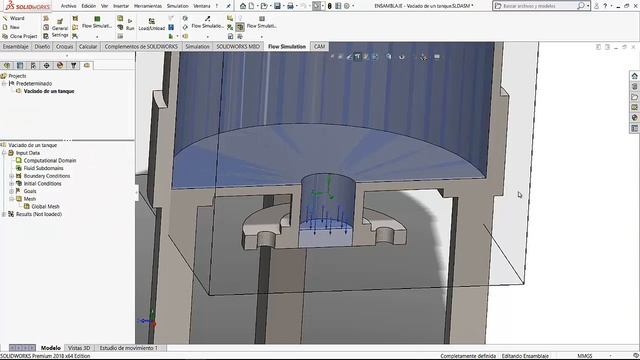This screenshot has height=360, width=640.
Task: Switch to the Ensamblaje ribbon tab
Action: pos(16,47)
